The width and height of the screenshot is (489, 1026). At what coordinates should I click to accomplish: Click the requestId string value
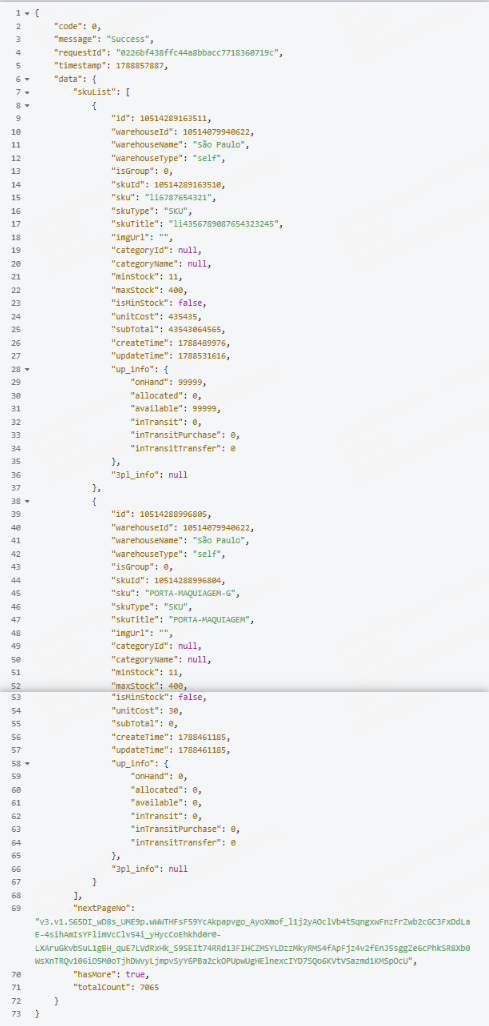[200, 52]
